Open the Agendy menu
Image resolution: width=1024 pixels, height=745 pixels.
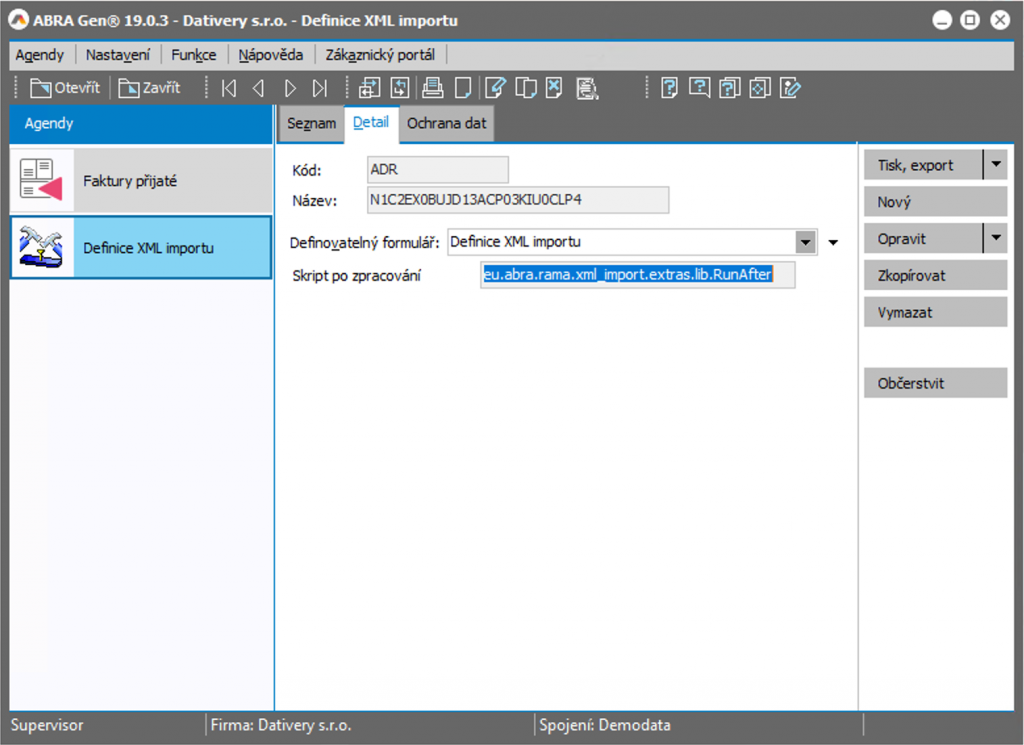40,55
